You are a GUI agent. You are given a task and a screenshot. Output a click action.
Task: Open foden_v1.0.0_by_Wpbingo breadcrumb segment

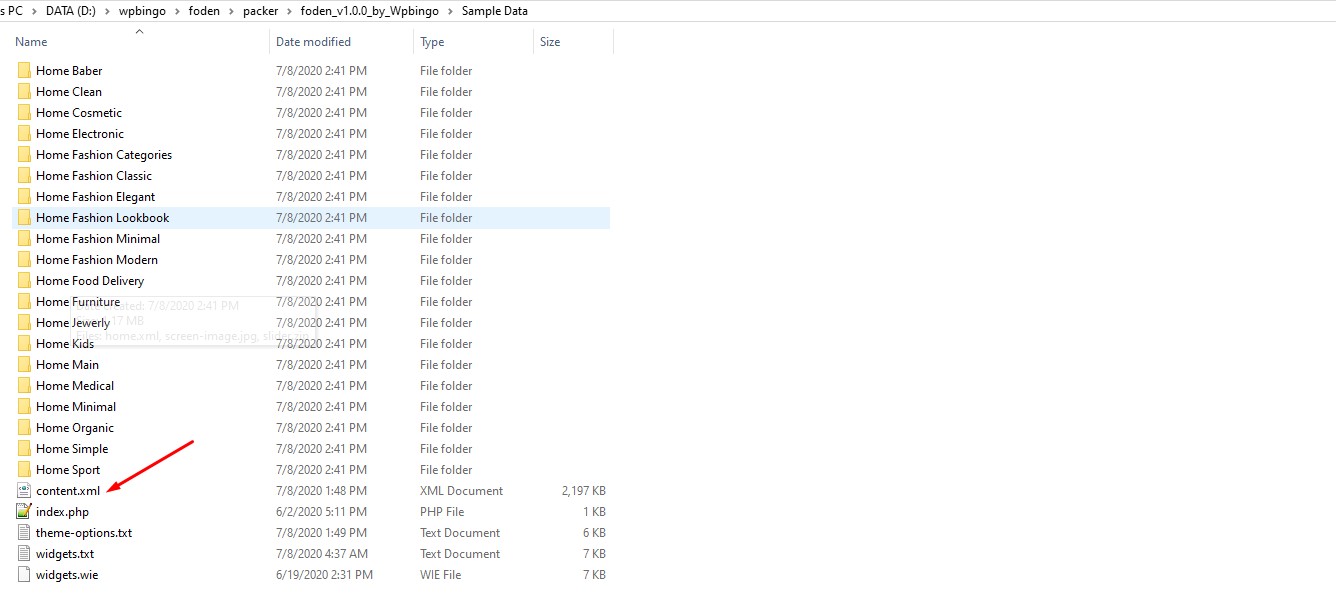369,11
